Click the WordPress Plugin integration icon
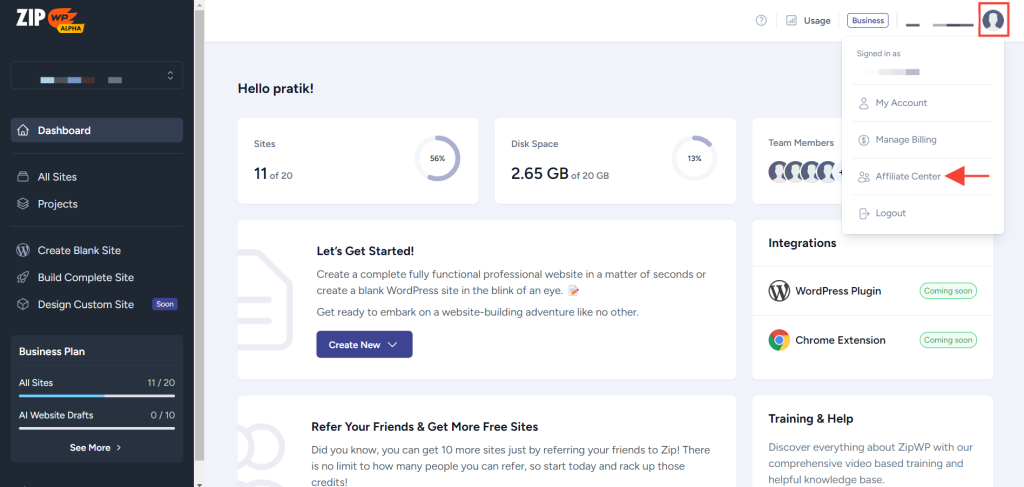Viewport: 1024px width, 487px height. (x=779, y=291)
